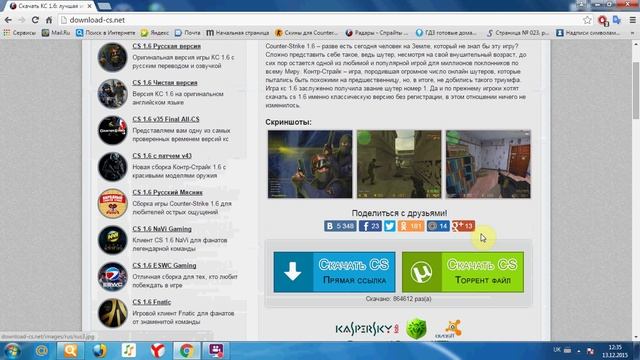Open the Сервисы apps bookmark

click(20, 33)
